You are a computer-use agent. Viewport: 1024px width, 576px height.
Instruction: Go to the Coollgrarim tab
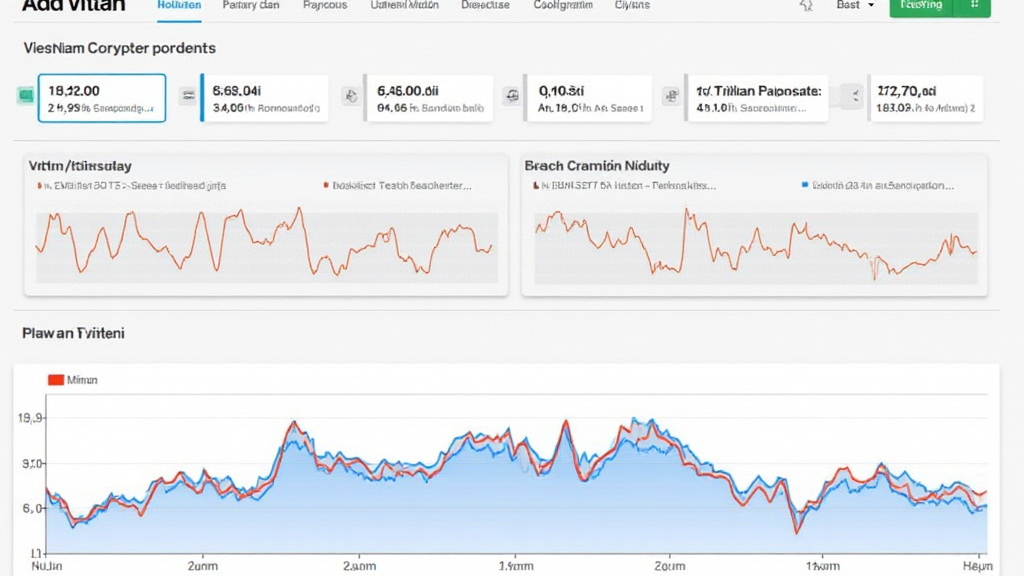(x=563, y=6)
